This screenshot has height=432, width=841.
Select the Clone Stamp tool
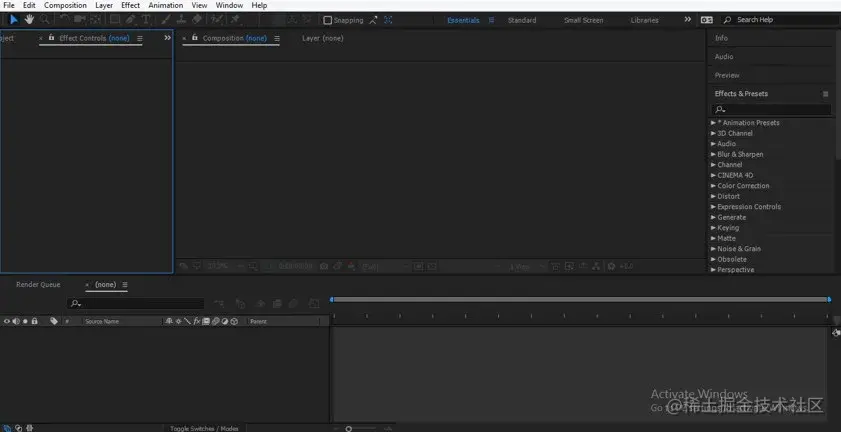tap(181, 20)
